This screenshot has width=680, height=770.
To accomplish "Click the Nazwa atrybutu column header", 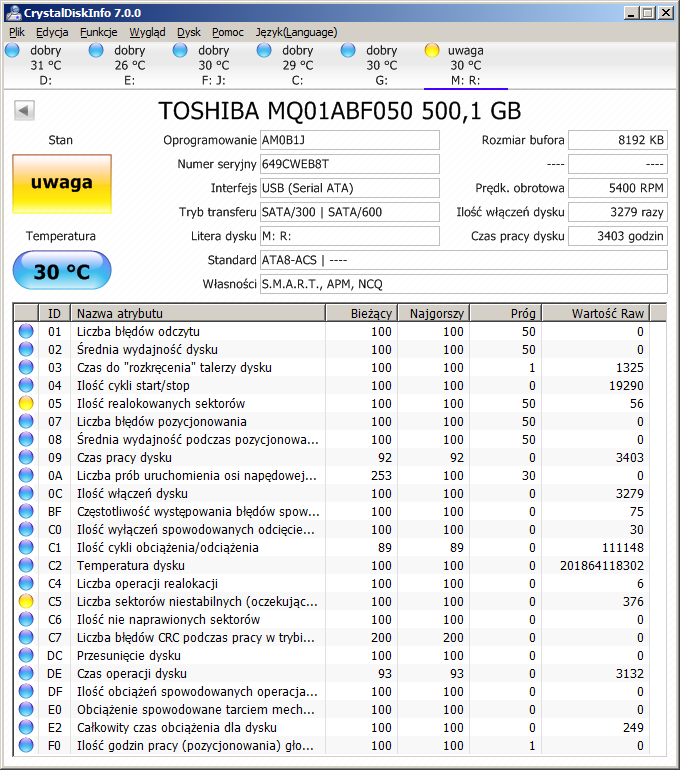I will click(x=198, y=313).
